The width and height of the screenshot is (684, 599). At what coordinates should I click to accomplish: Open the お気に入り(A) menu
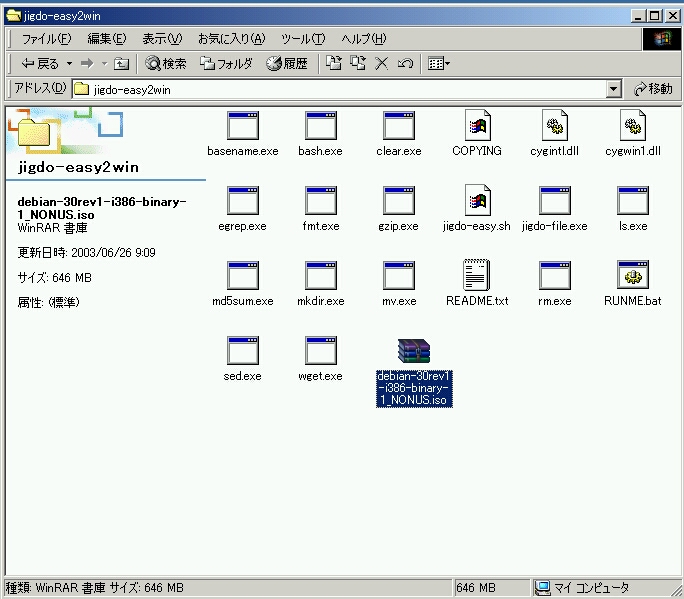coord(231,39)
